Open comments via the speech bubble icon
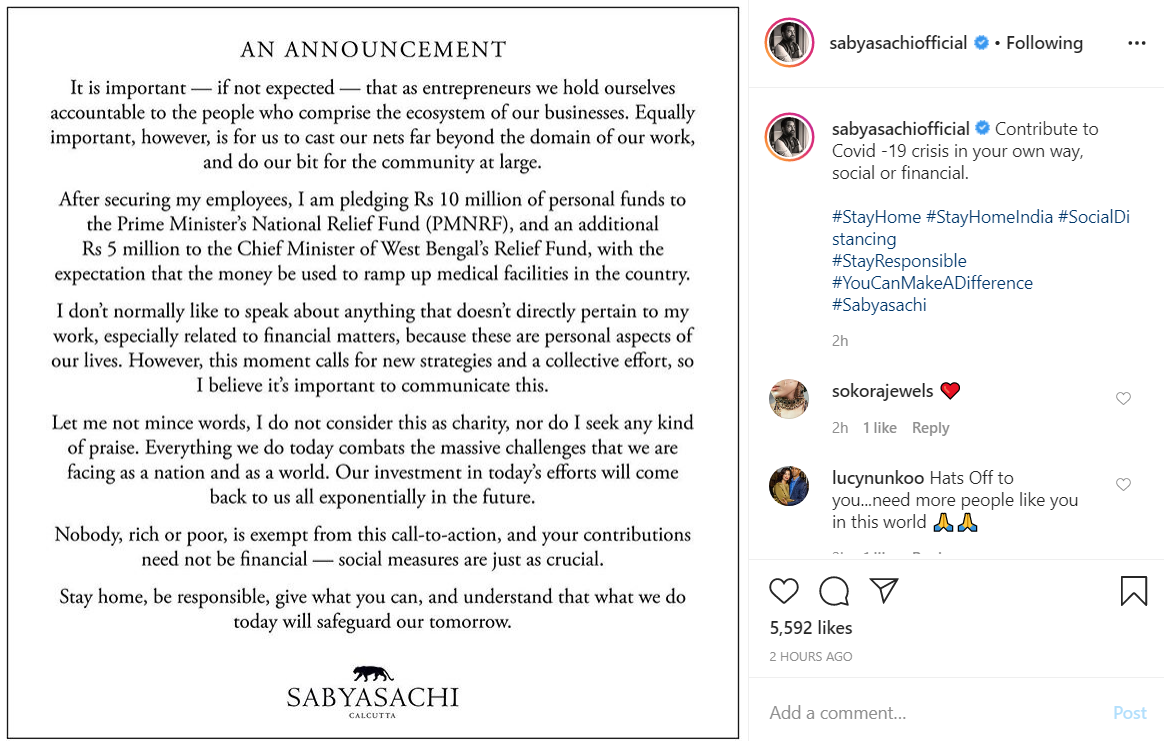The height and width of the screenshot is (741, 1164). click(834, 591)
